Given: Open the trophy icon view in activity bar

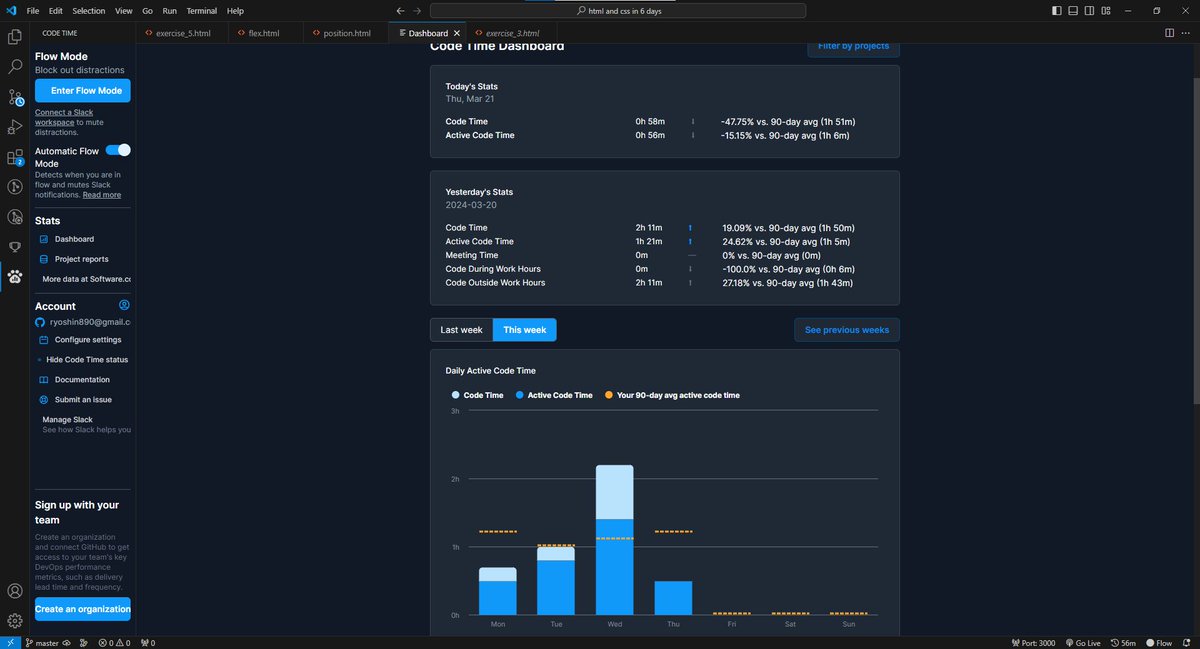Looking at the screenshot, I should [15, 246].
